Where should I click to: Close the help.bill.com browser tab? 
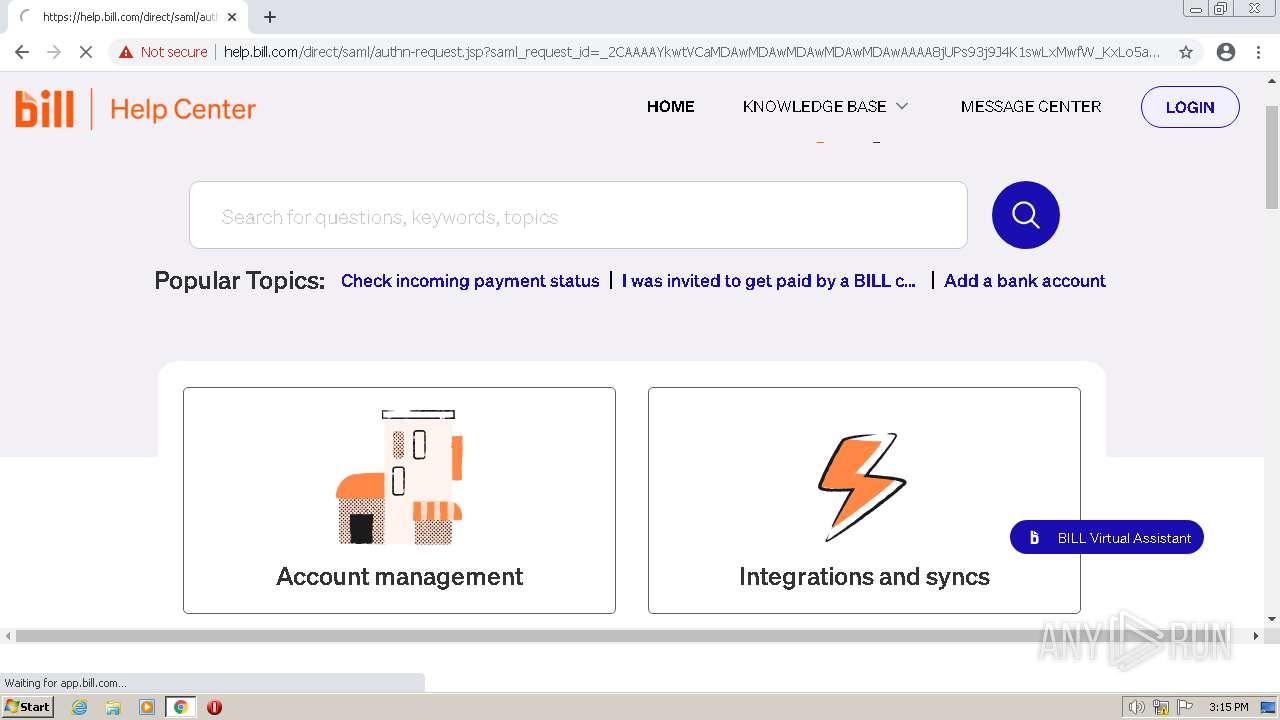[x=232, y=17]
